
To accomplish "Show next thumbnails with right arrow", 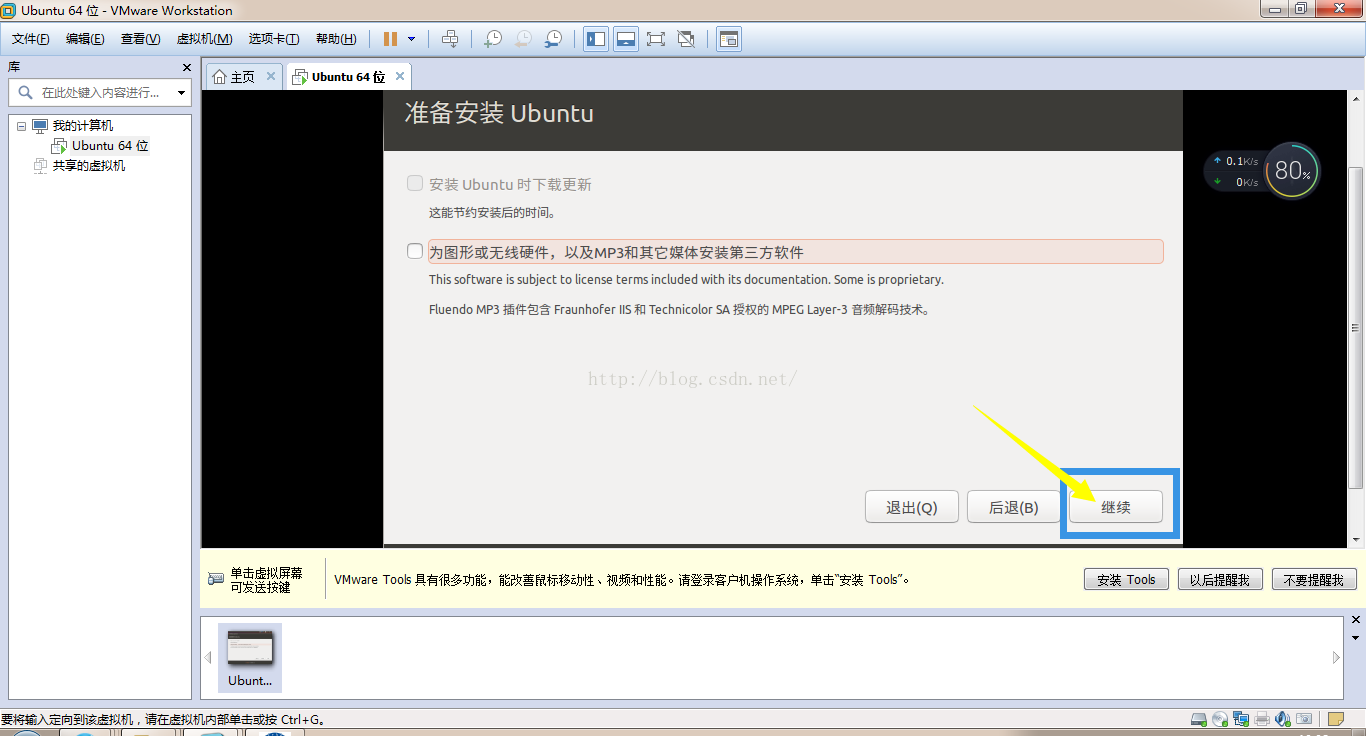I will 1336,657.
